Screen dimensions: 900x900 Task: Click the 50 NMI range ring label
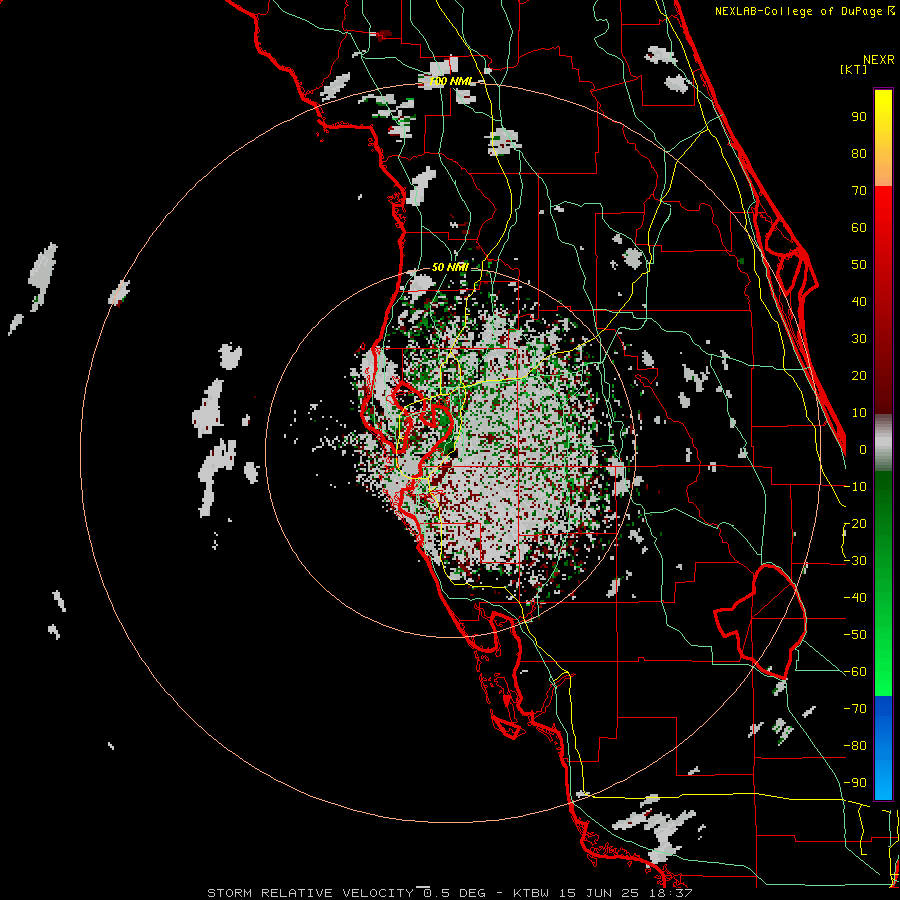(x=449, y=267)
